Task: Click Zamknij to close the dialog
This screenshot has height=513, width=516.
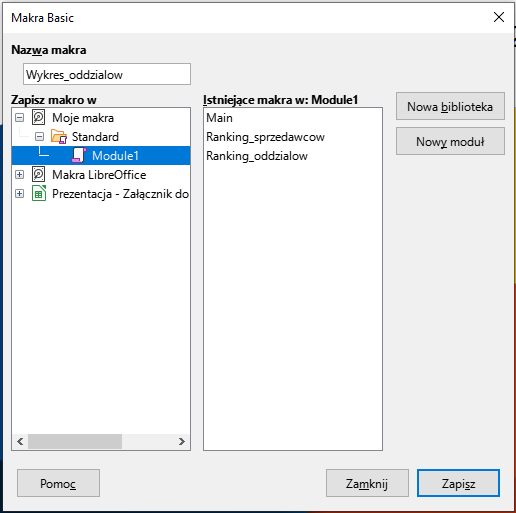Action: tap(367, 483)
